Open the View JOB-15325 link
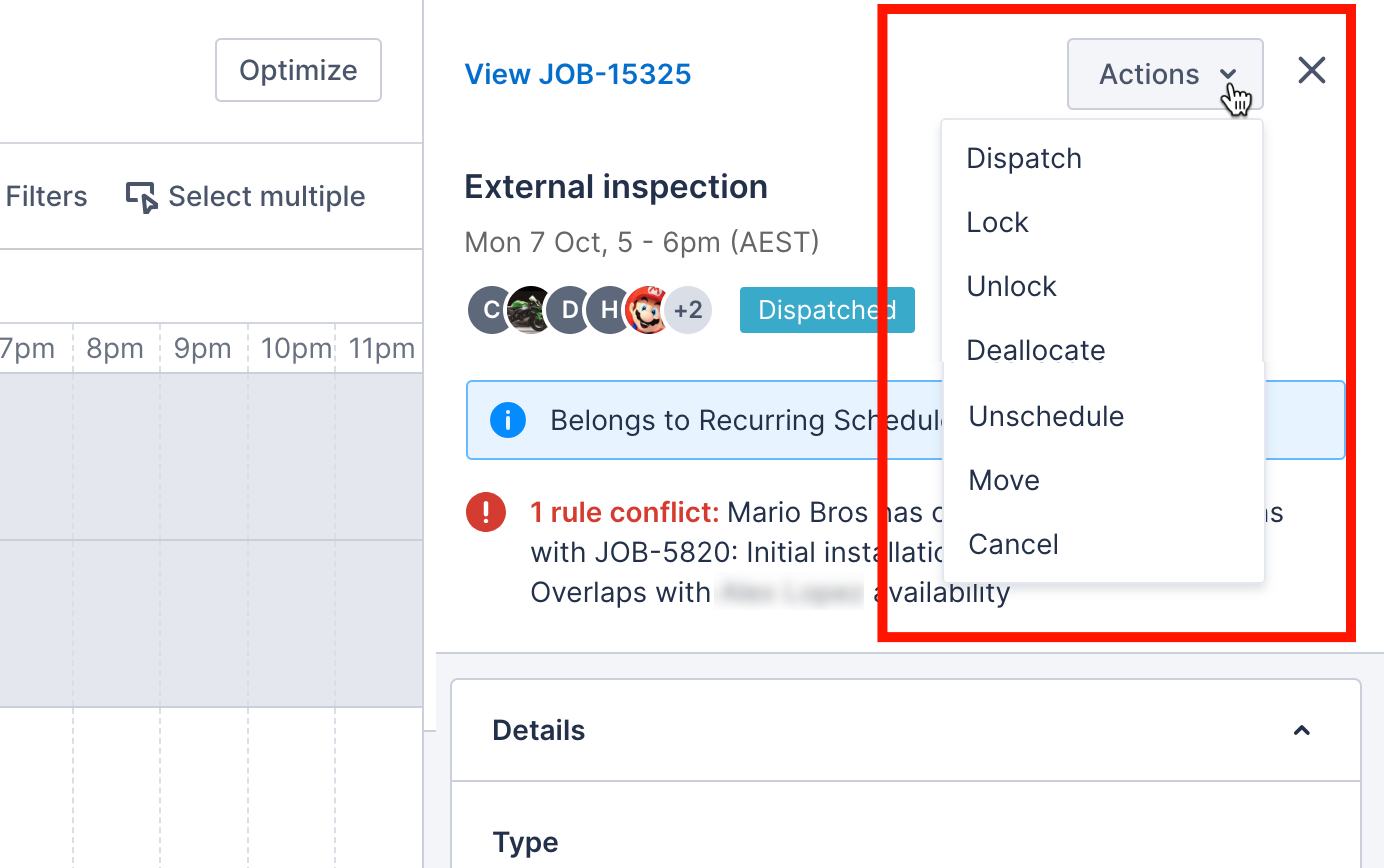This screenshot has width=1384, height=868. click(x=578, y=73)
